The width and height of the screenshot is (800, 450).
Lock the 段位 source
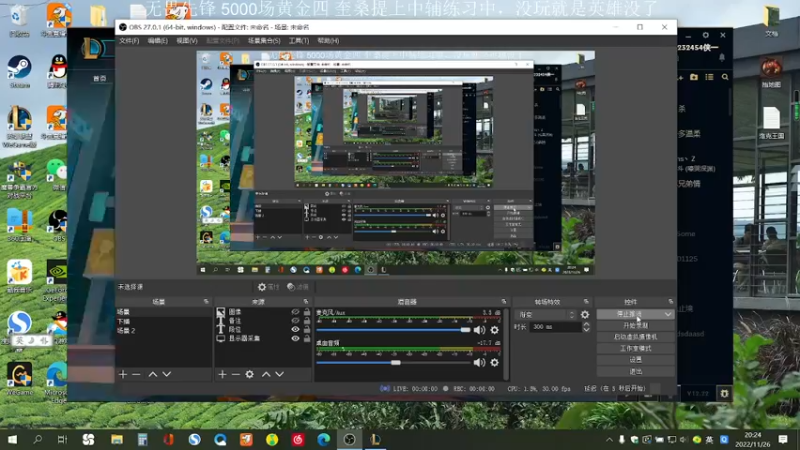click(307, 330)
